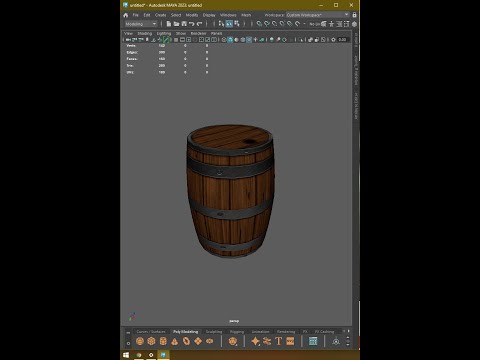Enable snap to points magnet

(274, 24)
